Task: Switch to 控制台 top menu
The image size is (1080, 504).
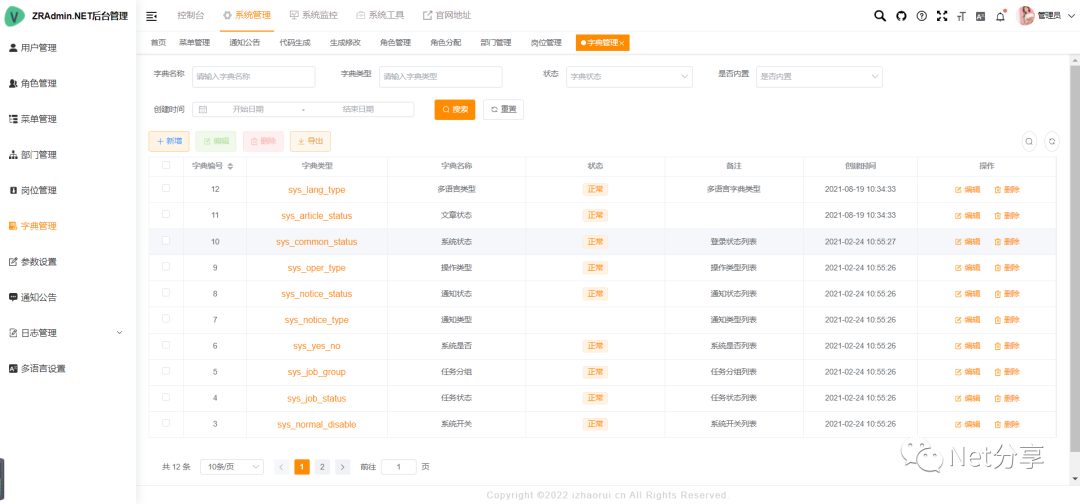Action: 190,15
